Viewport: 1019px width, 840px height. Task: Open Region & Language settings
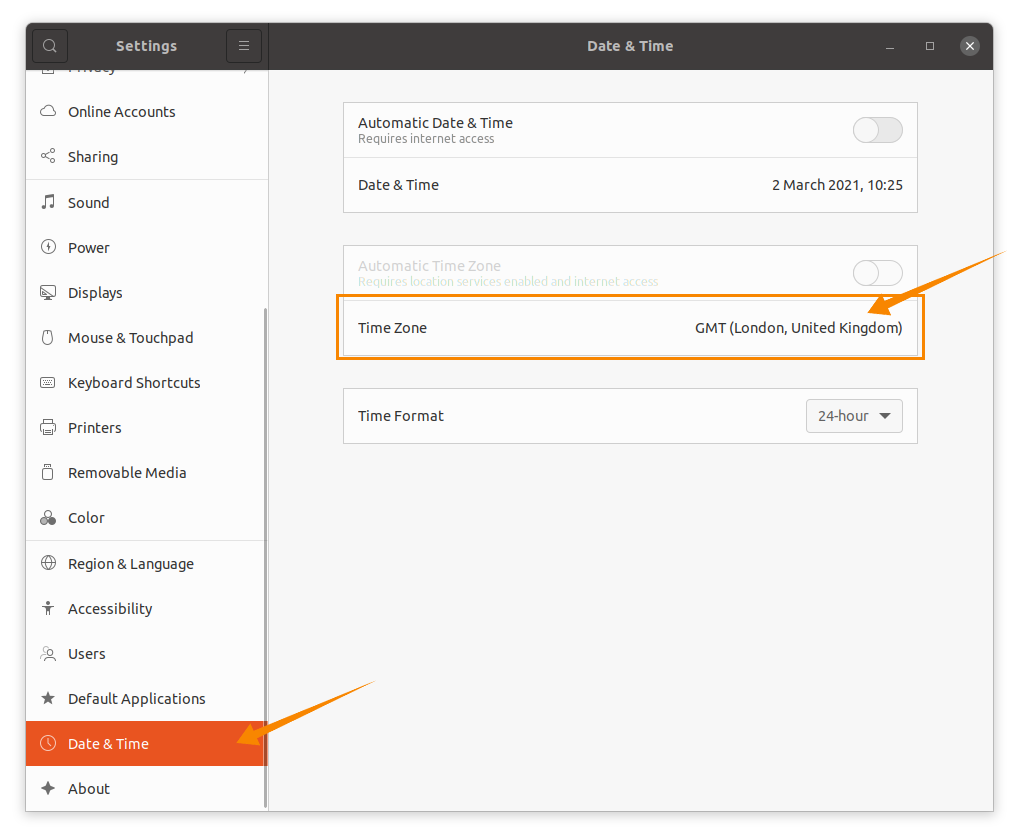coord(147,564)
